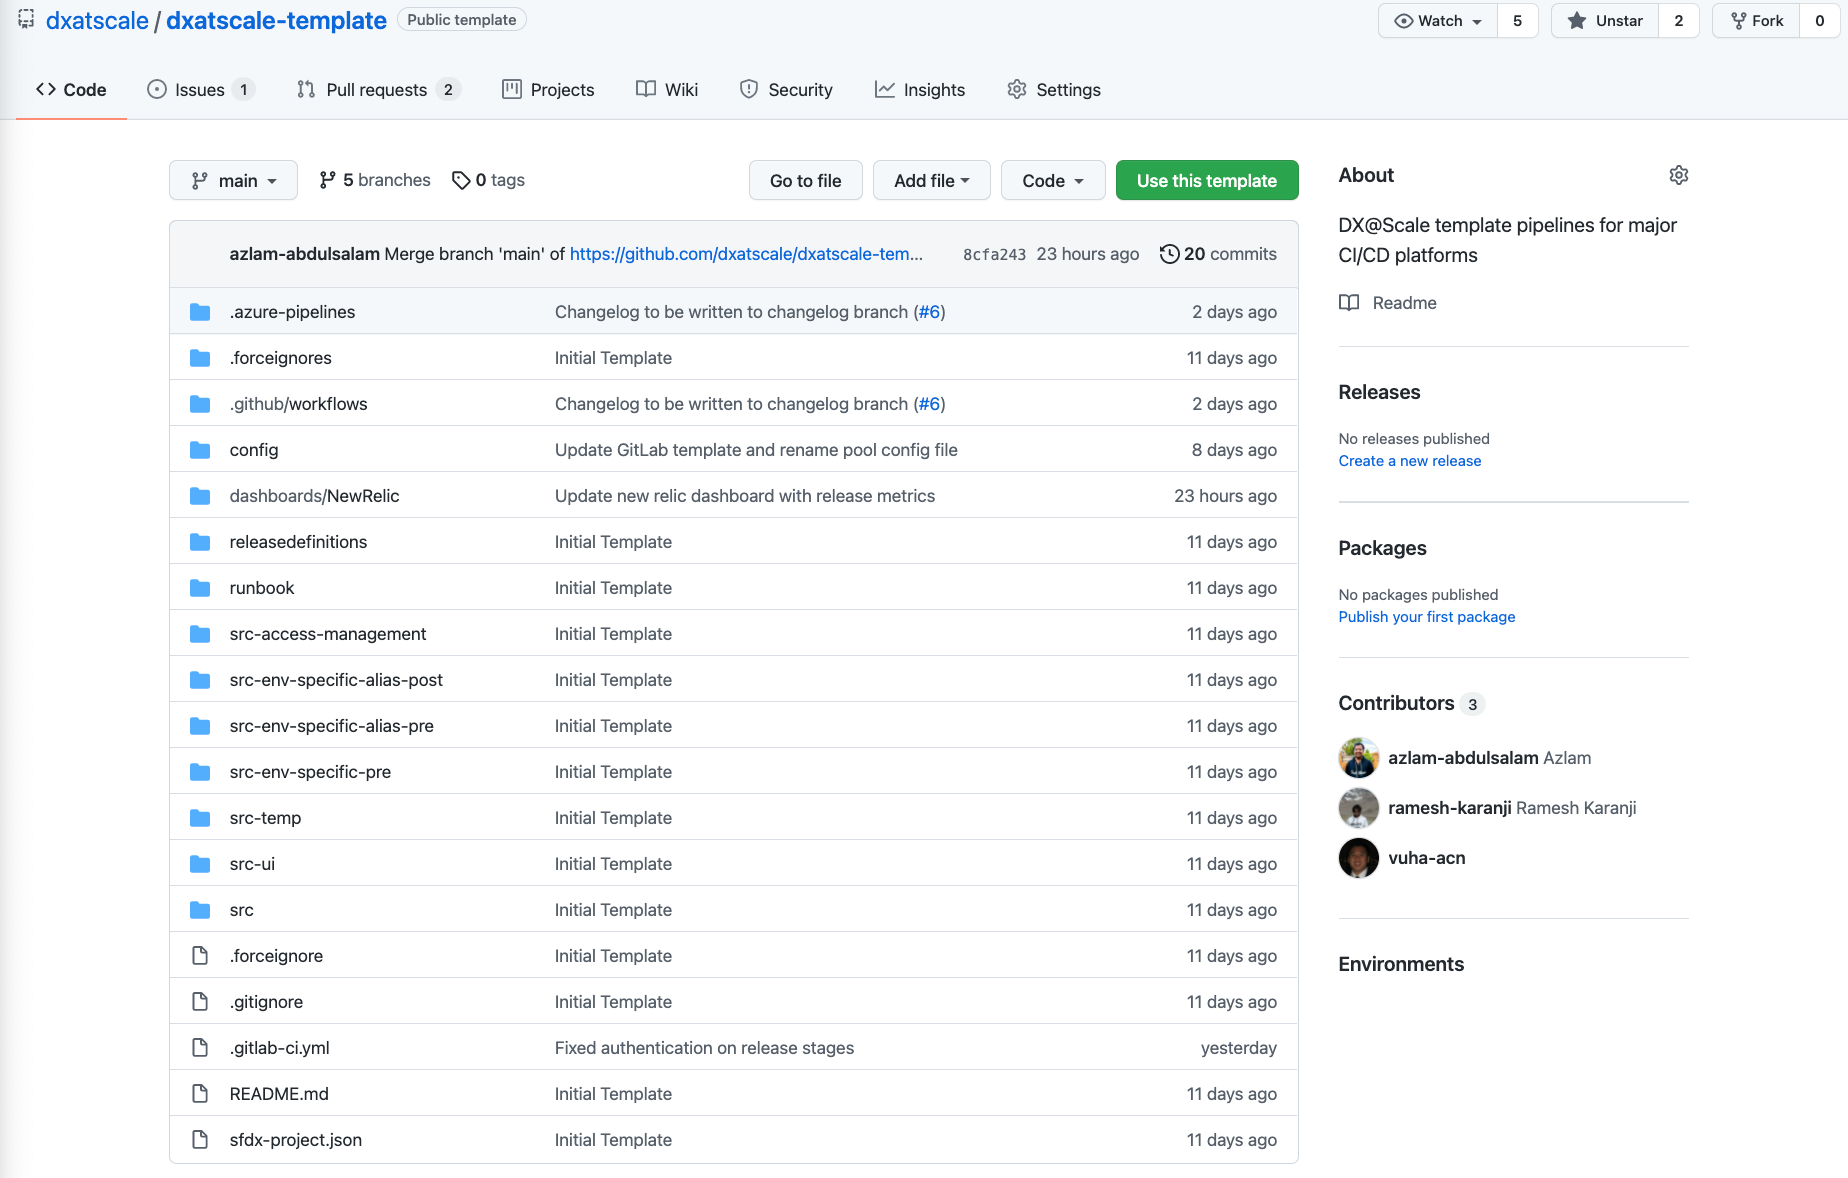
Task: Click Use this template button
Action: click(1207, 180)
